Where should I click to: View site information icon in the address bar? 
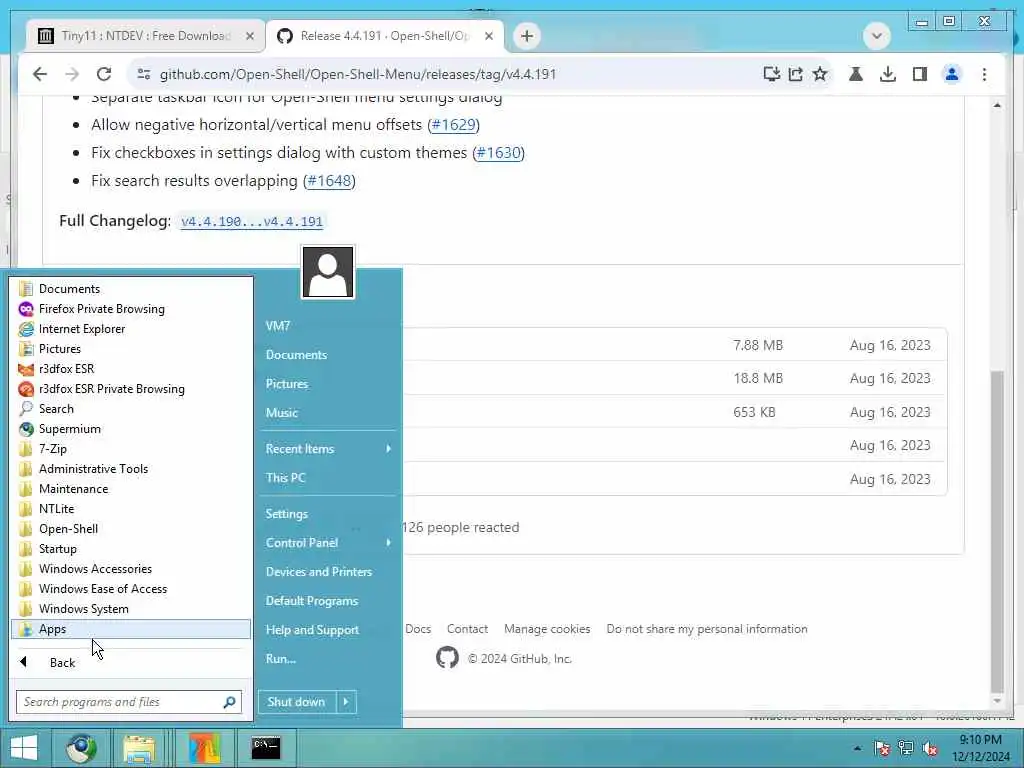144,74
